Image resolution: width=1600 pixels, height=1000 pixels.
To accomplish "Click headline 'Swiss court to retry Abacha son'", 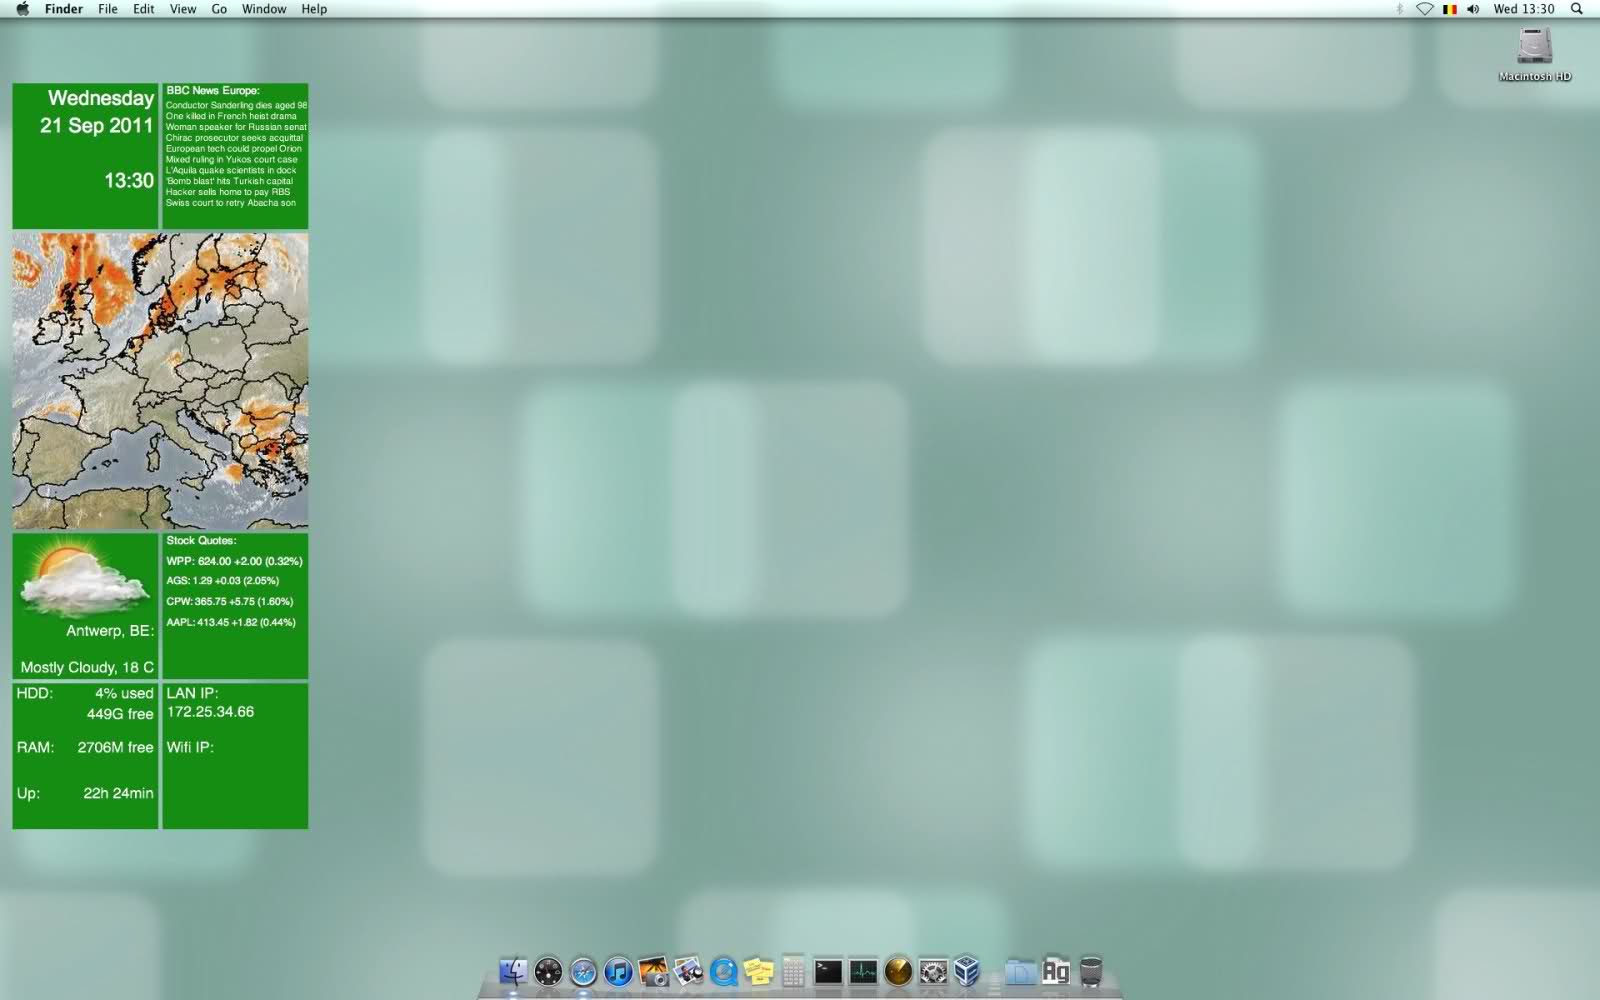I will coord(231,203).
